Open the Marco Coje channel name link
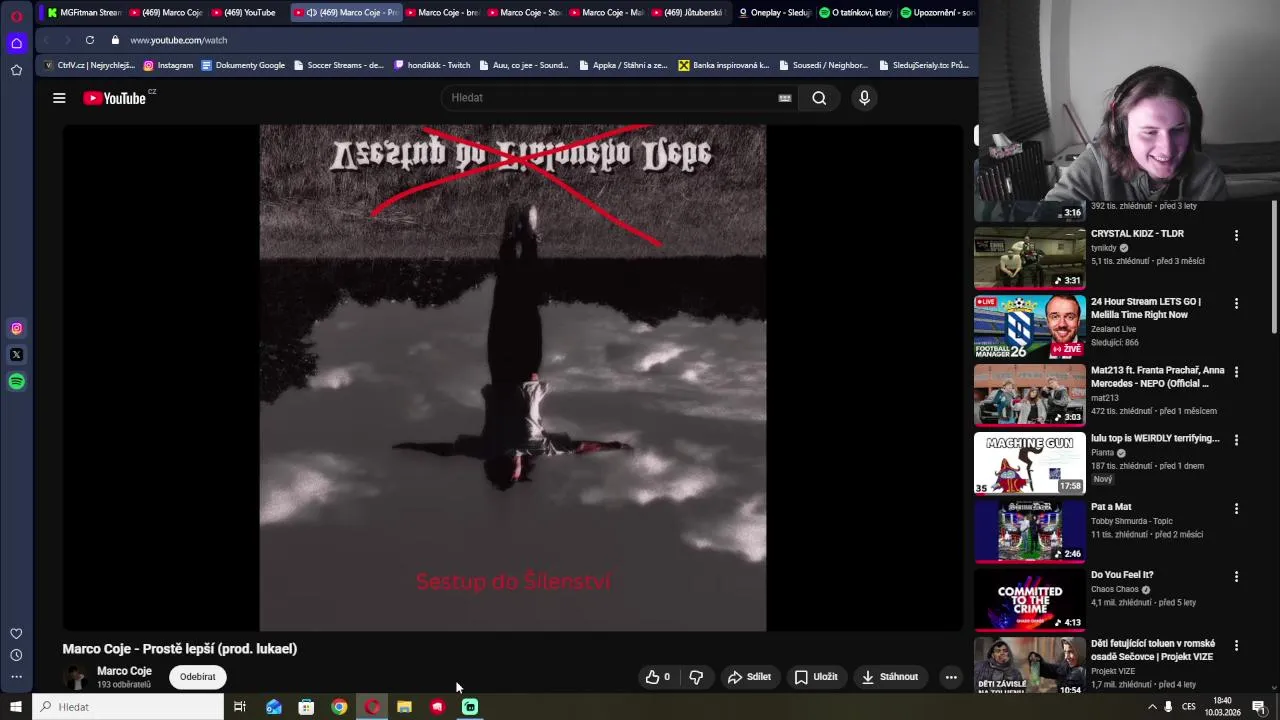 pyautogui.click(x=124, y=671)
